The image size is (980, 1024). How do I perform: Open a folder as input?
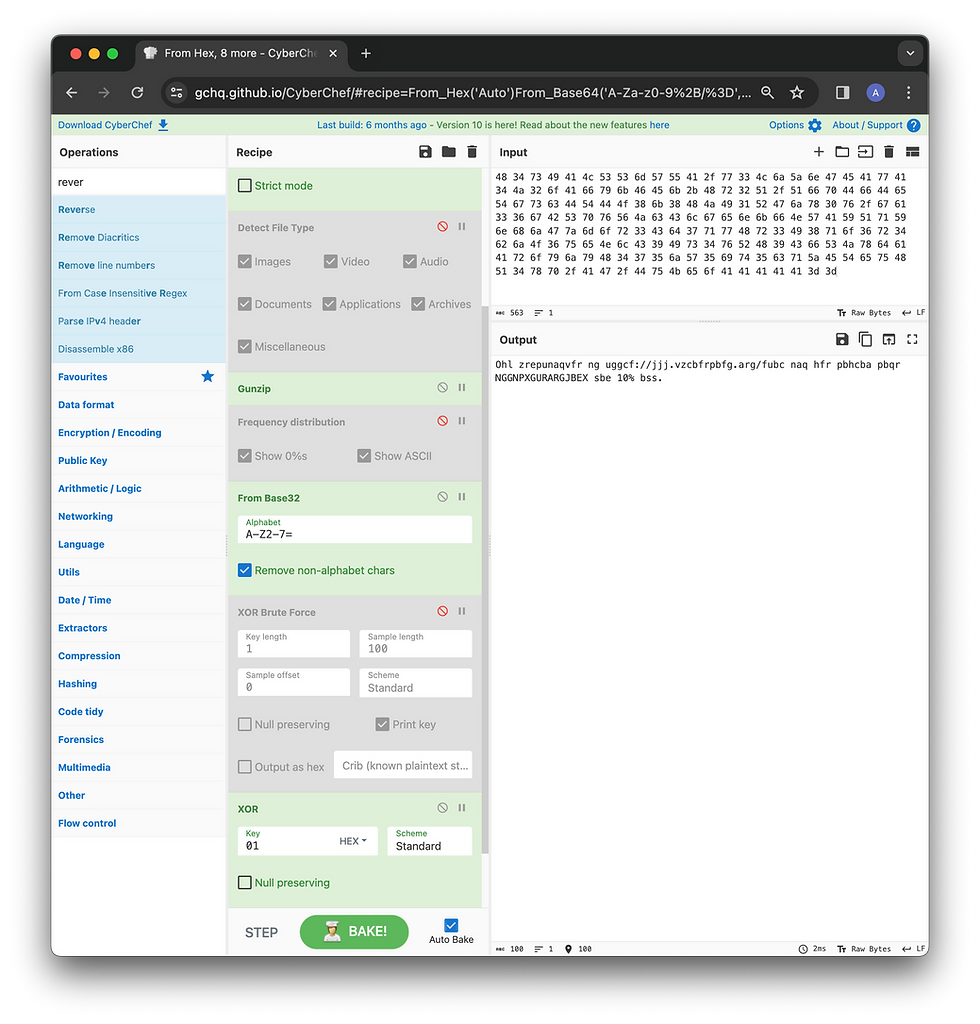(842, 152)
